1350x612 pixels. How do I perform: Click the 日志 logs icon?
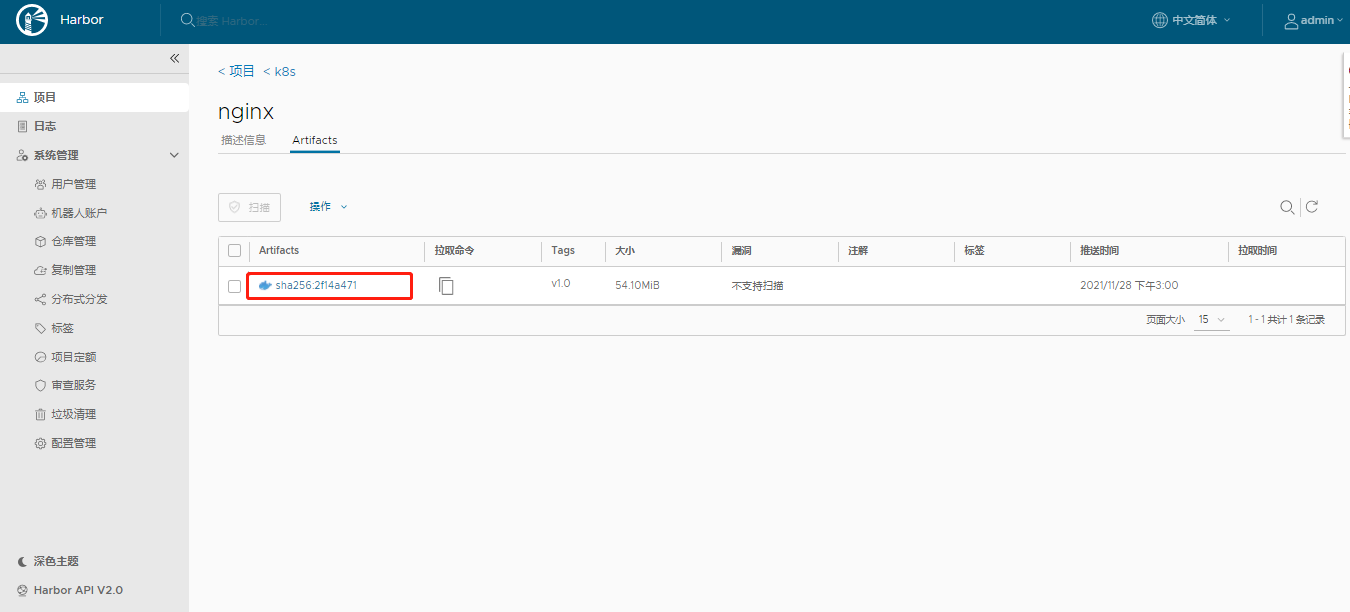pos(23,127)
